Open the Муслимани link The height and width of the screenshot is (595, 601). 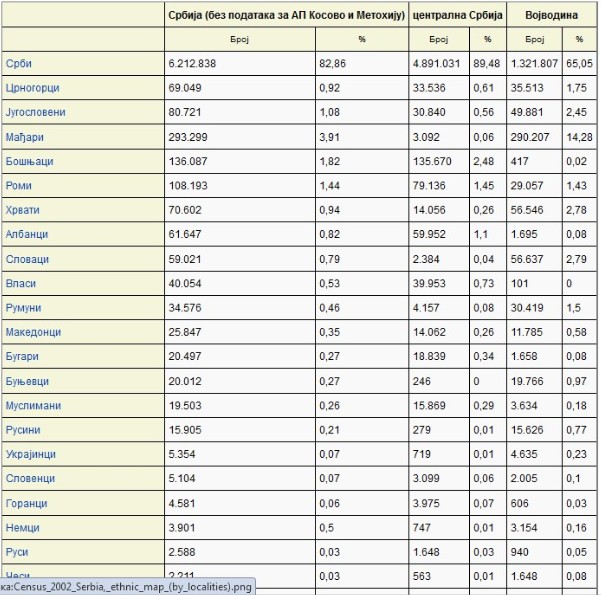coord(33,405)
